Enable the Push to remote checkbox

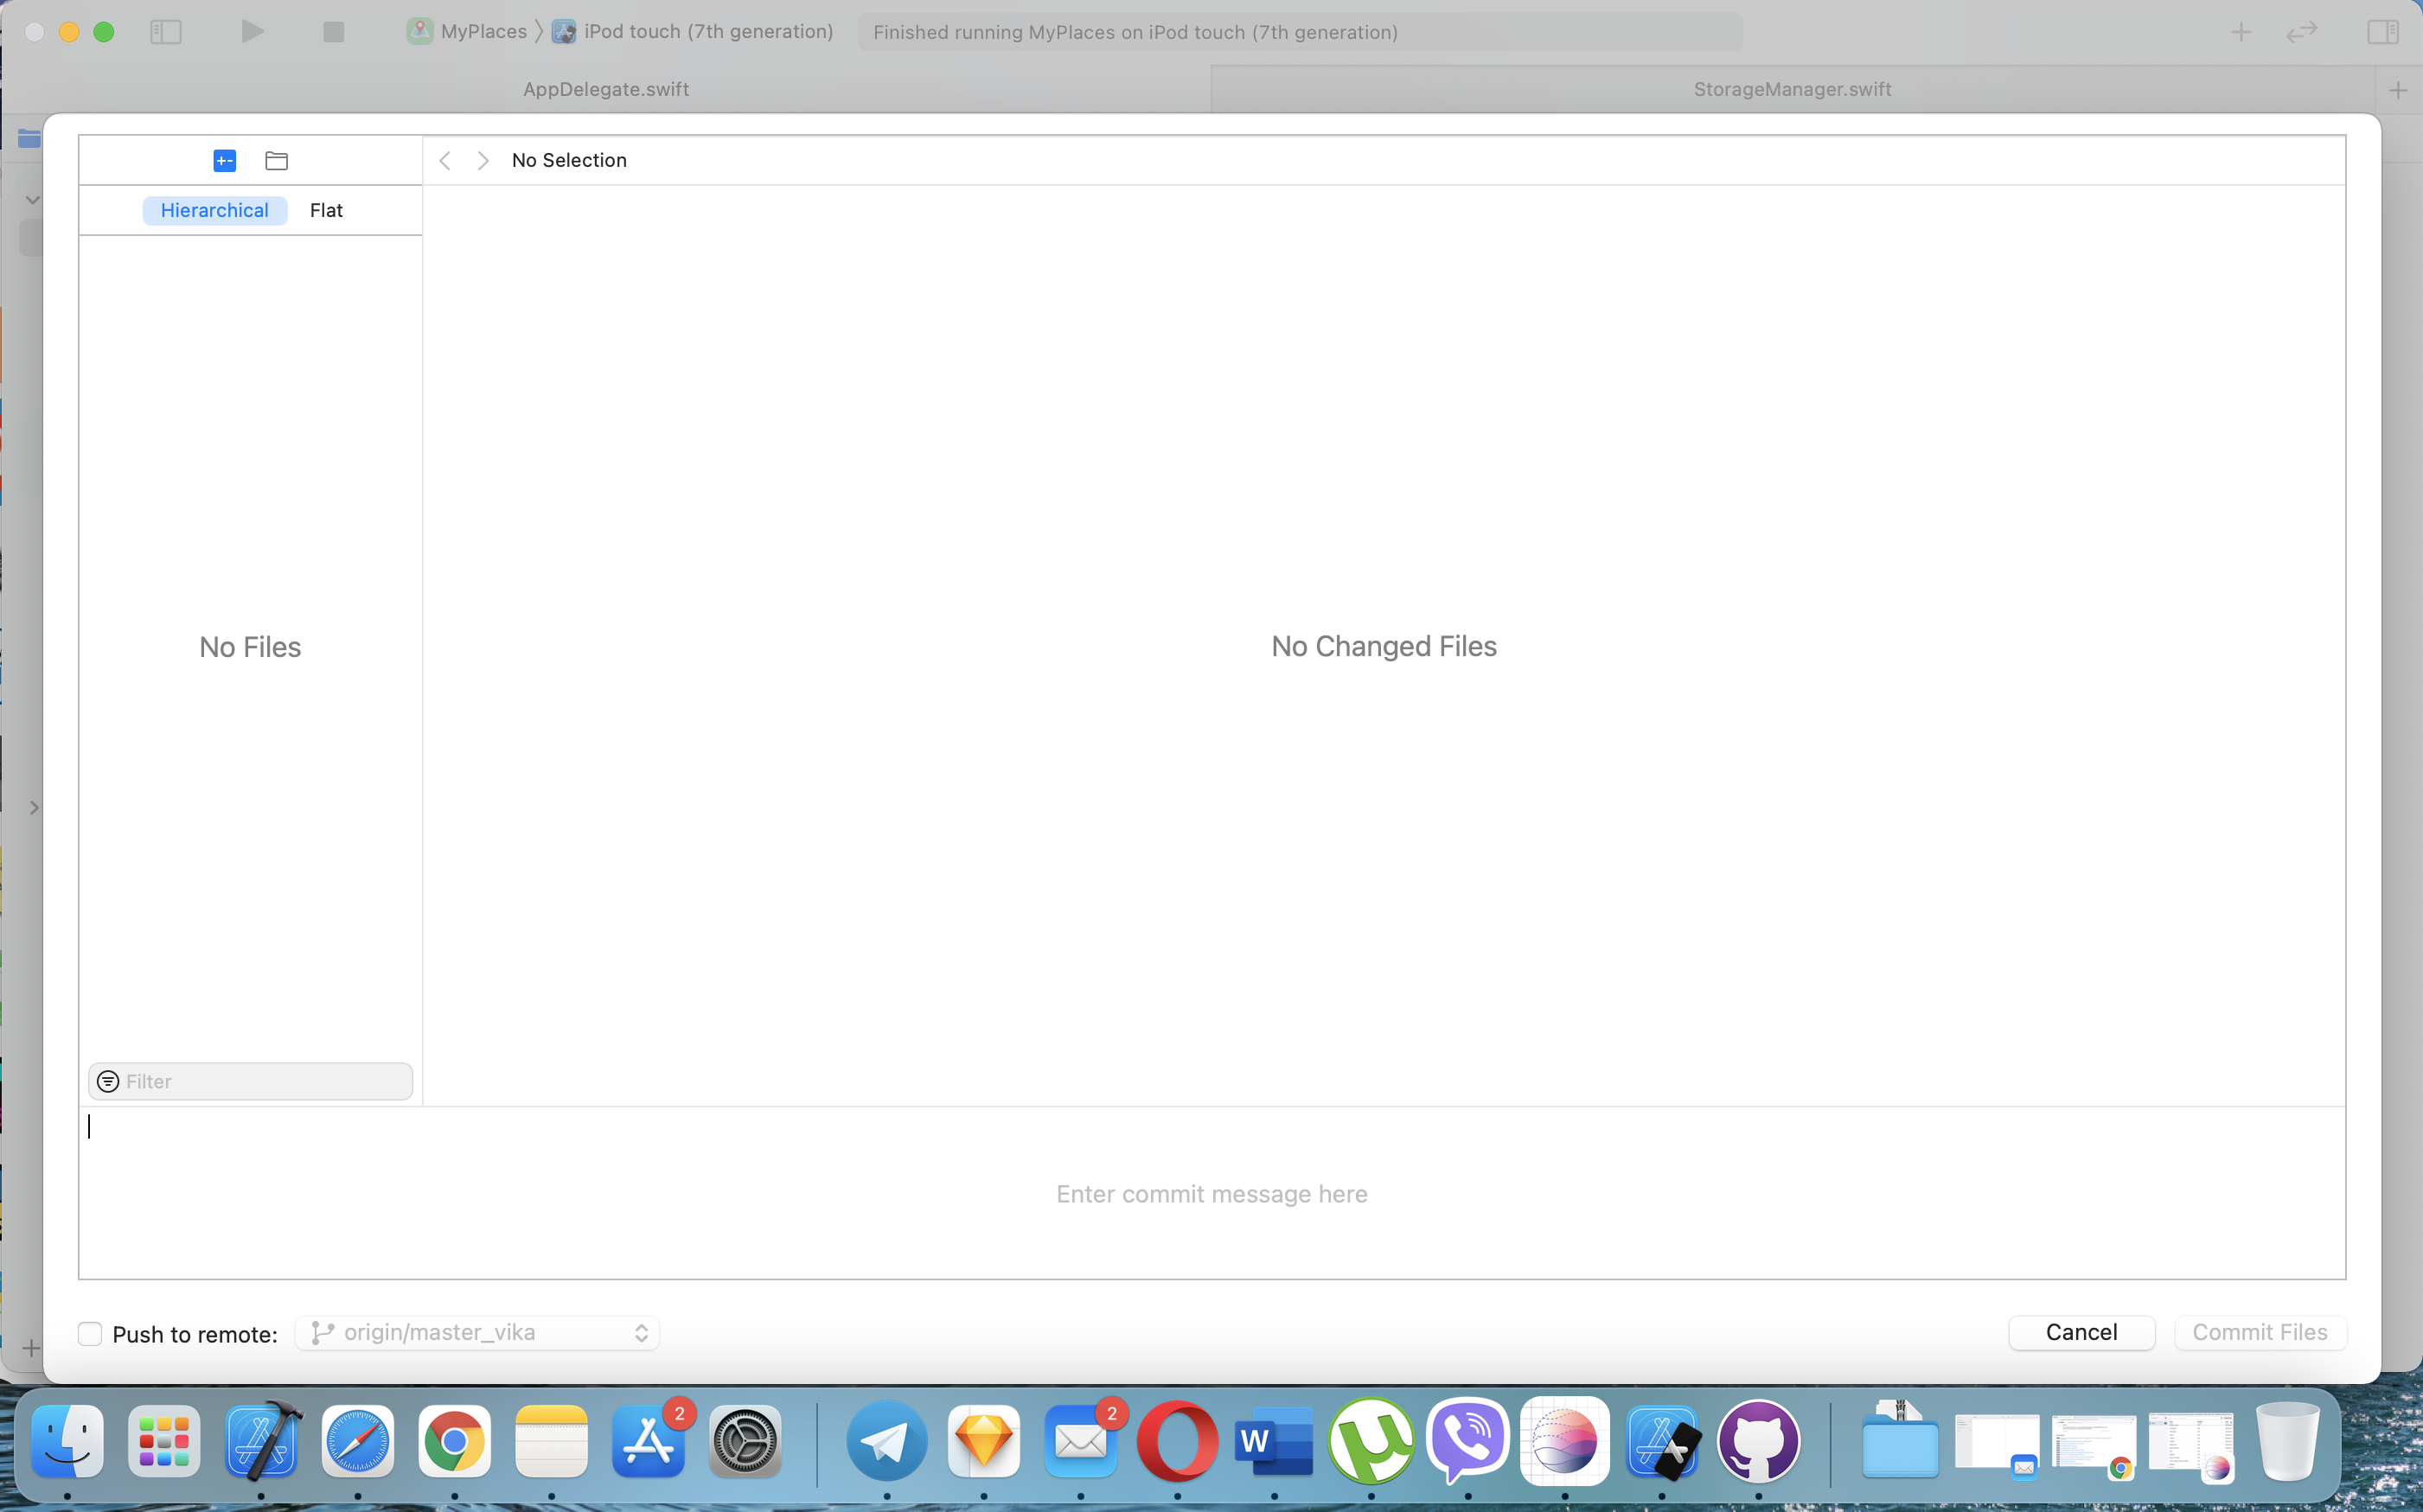(x=90, y=1333)
